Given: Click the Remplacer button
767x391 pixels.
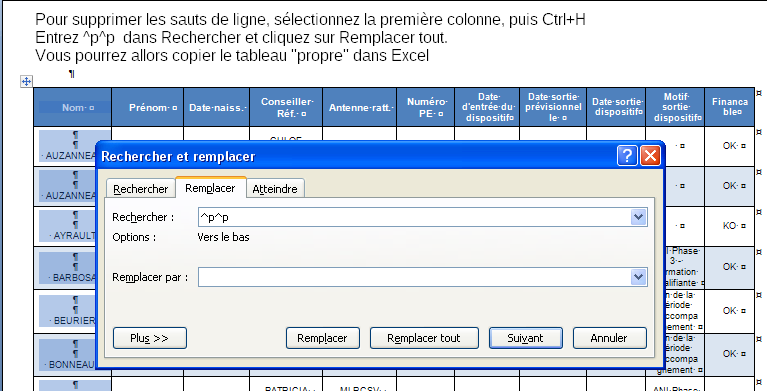Looking at the screenshot, I should pos(323,338).
